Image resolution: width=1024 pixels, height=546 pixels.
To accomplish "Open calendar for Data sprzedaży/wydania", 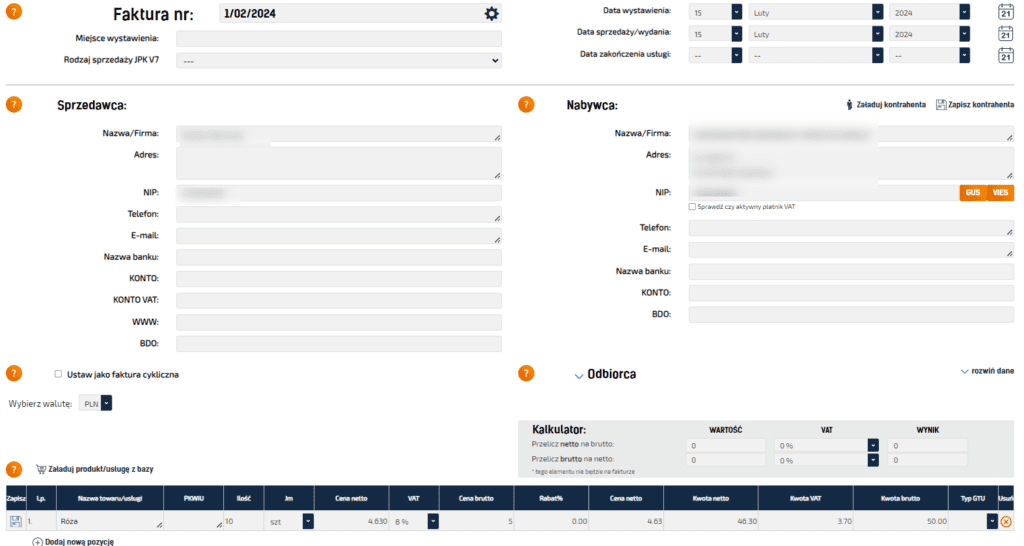I will (x=1005, y=34).
